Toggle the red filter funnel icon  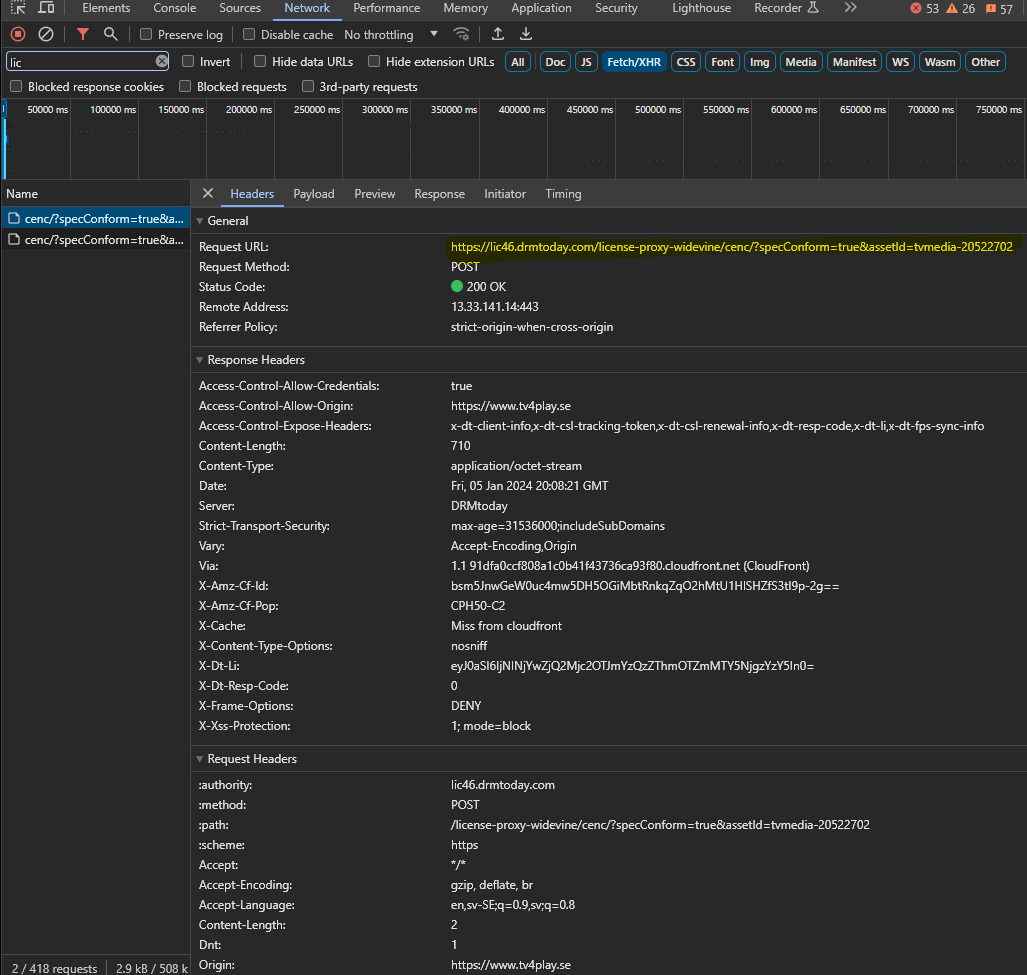[83, 34]
